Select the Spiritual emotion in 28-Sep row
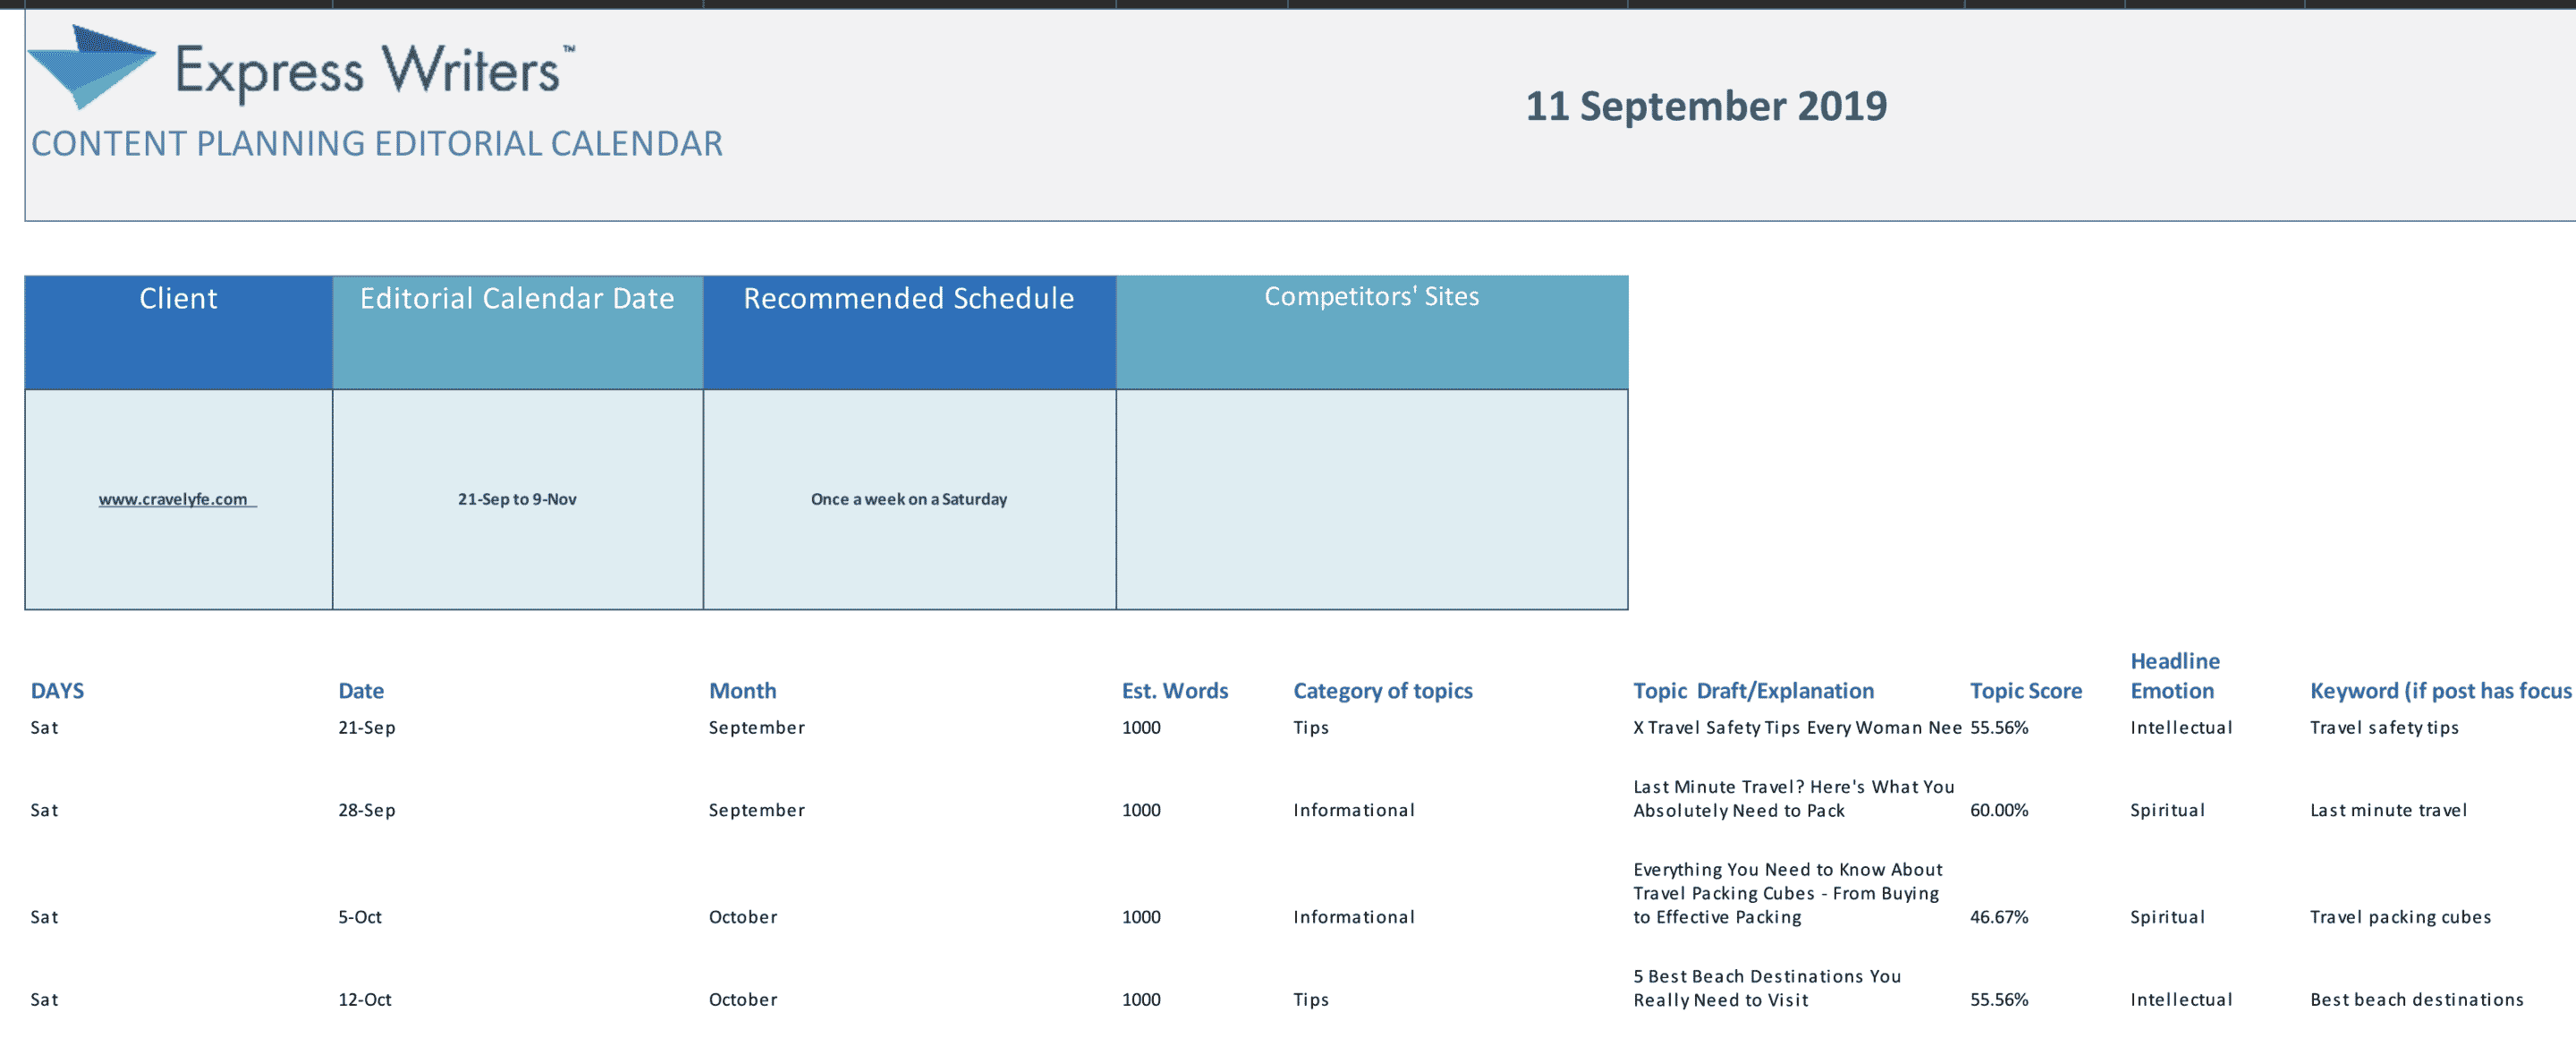 2167,810
